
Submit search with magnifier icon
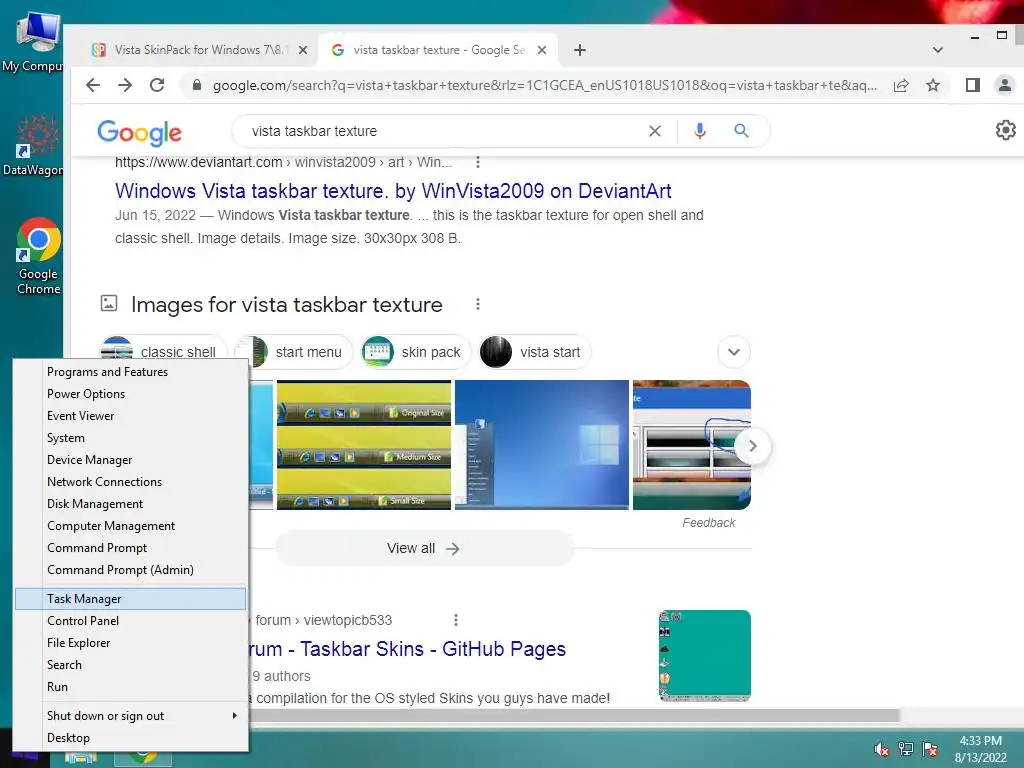pyautogui.click(x=741, y=131)
